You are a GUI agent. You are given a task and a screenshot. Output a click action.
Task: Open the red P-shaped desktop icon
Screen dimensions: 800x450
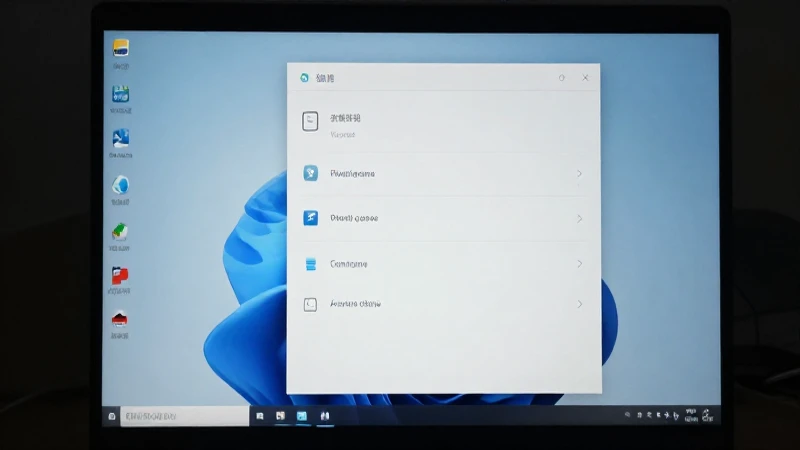120,276
